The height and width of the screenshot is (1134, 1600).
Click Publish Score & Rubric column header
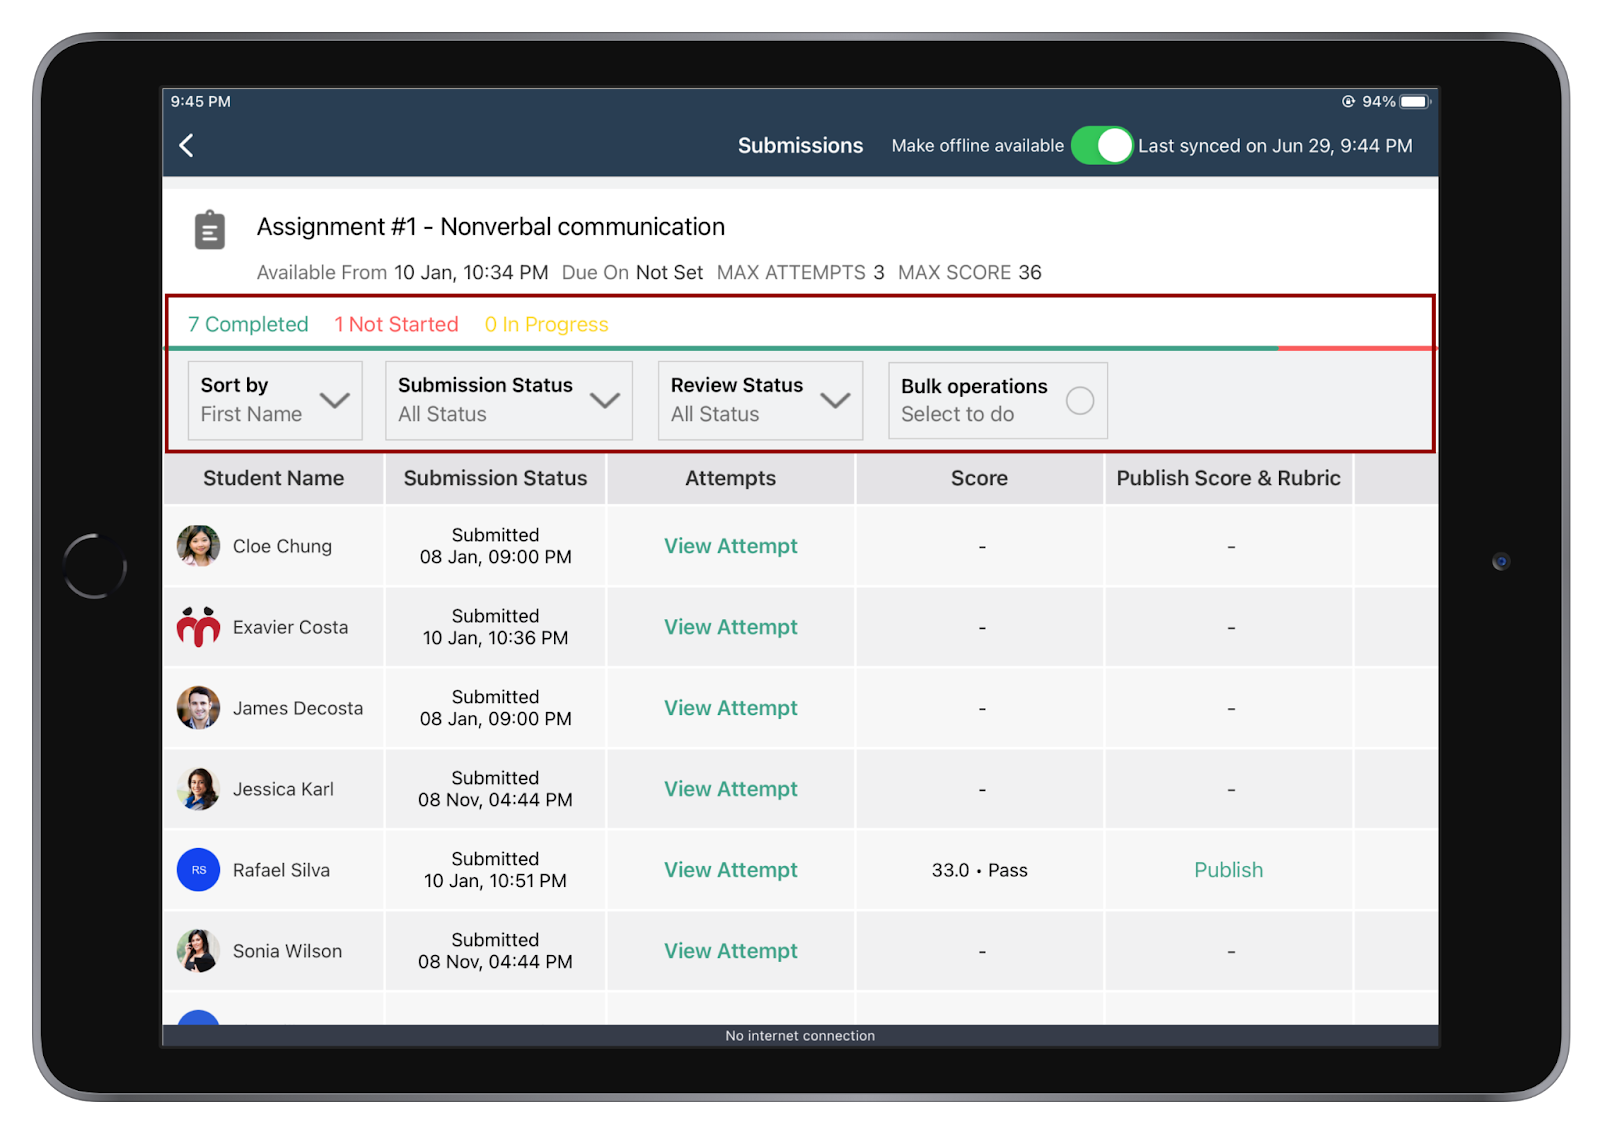1228,478
